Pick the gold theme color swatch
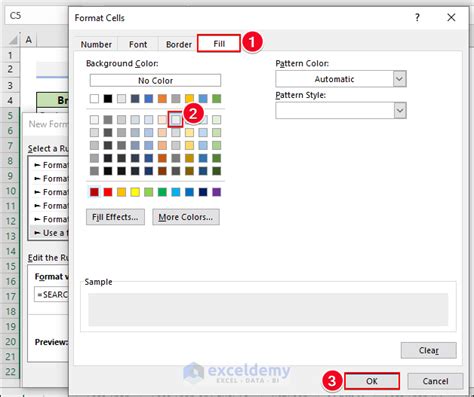 [189, 99]
